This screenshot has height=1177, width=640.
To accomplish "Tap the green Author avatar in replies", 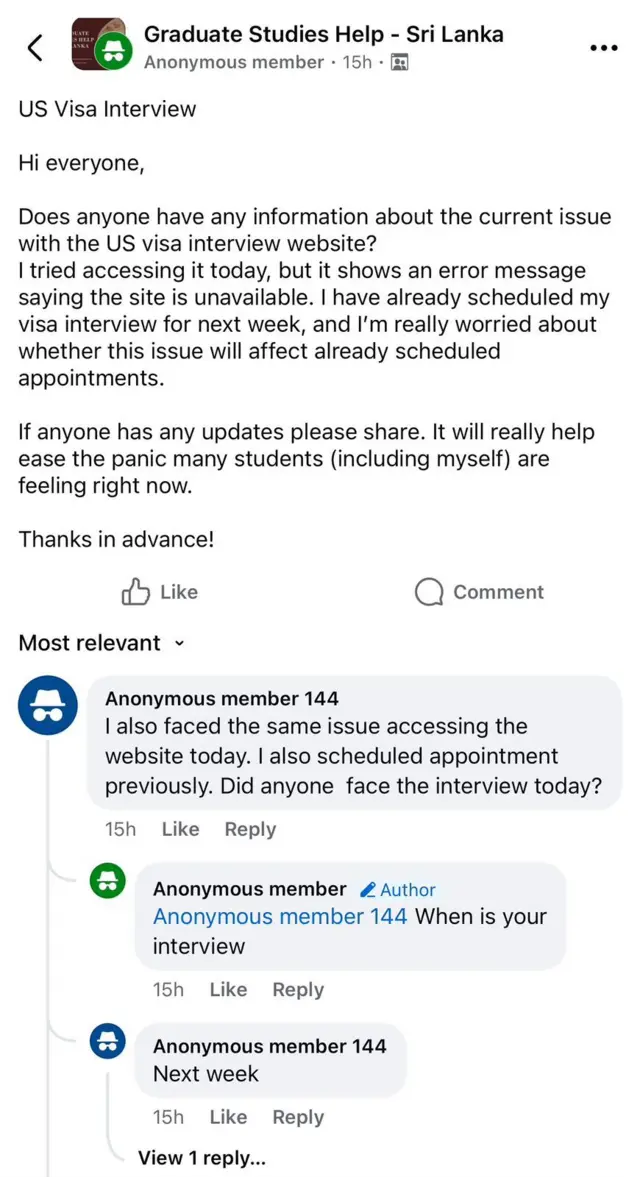I will coord(108,882).
